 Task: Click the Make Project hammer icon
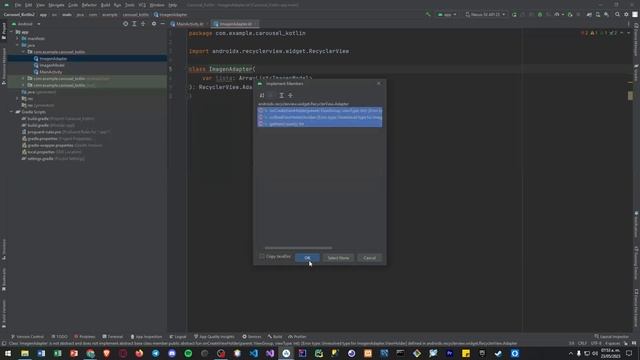tap(428, 14)
